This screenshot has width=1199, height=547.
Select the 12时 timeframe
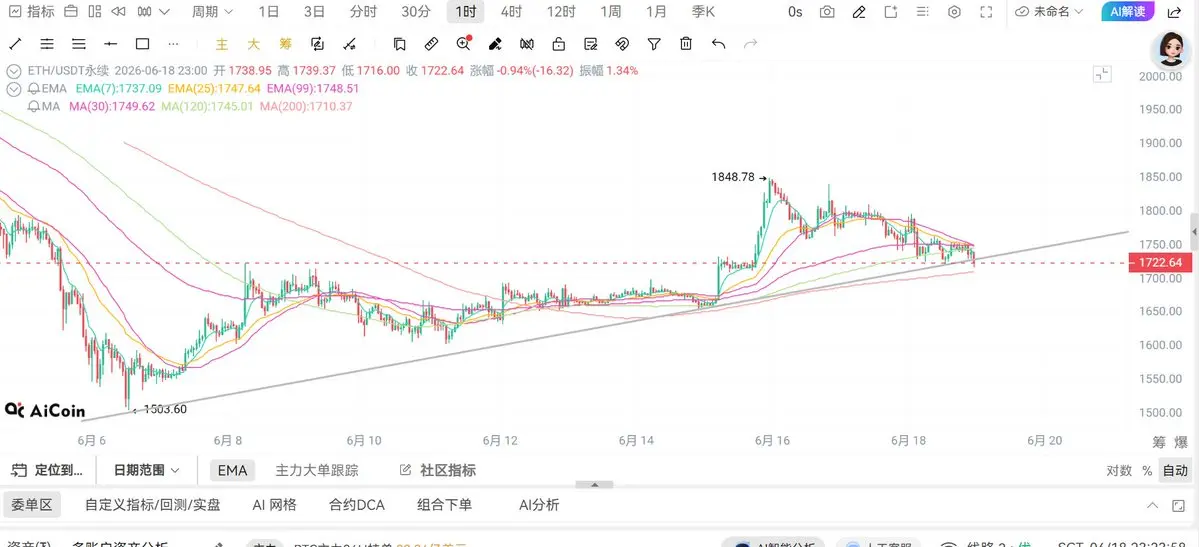click(561, 11)
